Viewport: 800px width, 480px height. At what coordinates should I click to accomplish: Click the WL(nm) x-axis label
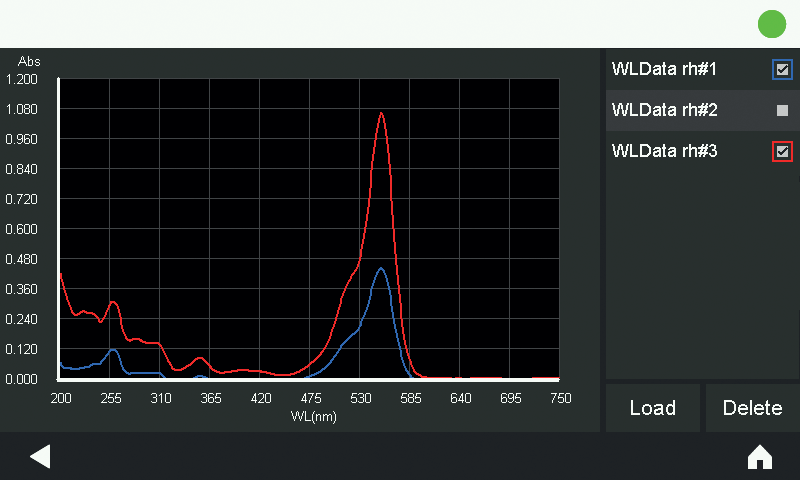(313, 416)
